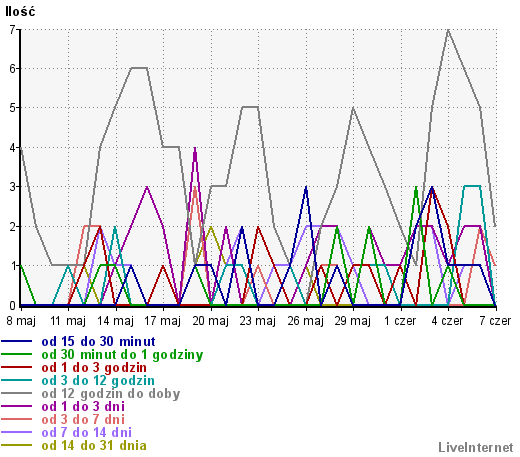Screen dimensions: 520x457
Task: Click the 'od 1 do 3 dni' legend label
Action: [83, 407]
